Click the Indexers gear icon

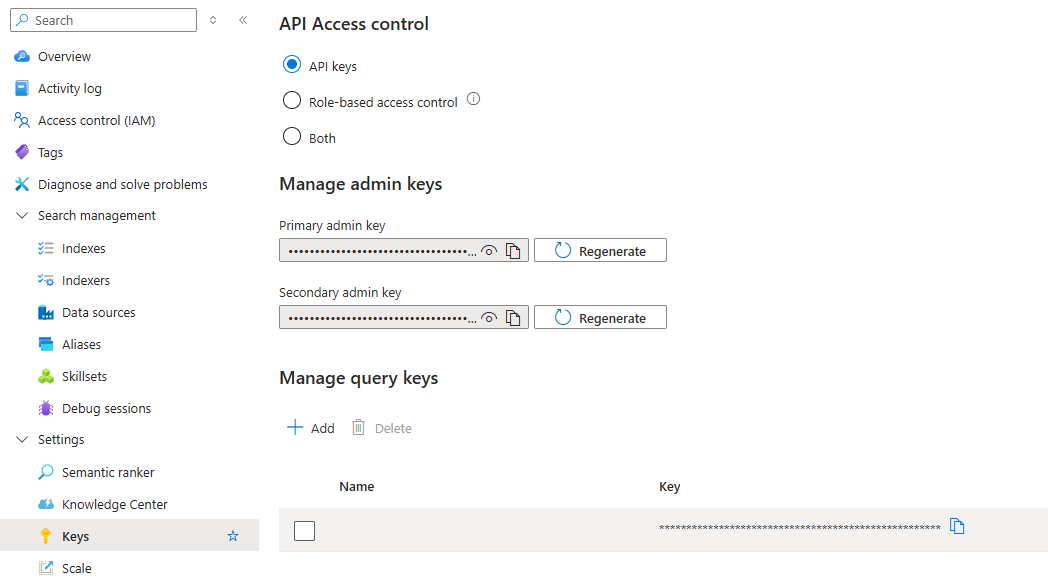pyautogui.click(x=46, y=280)
